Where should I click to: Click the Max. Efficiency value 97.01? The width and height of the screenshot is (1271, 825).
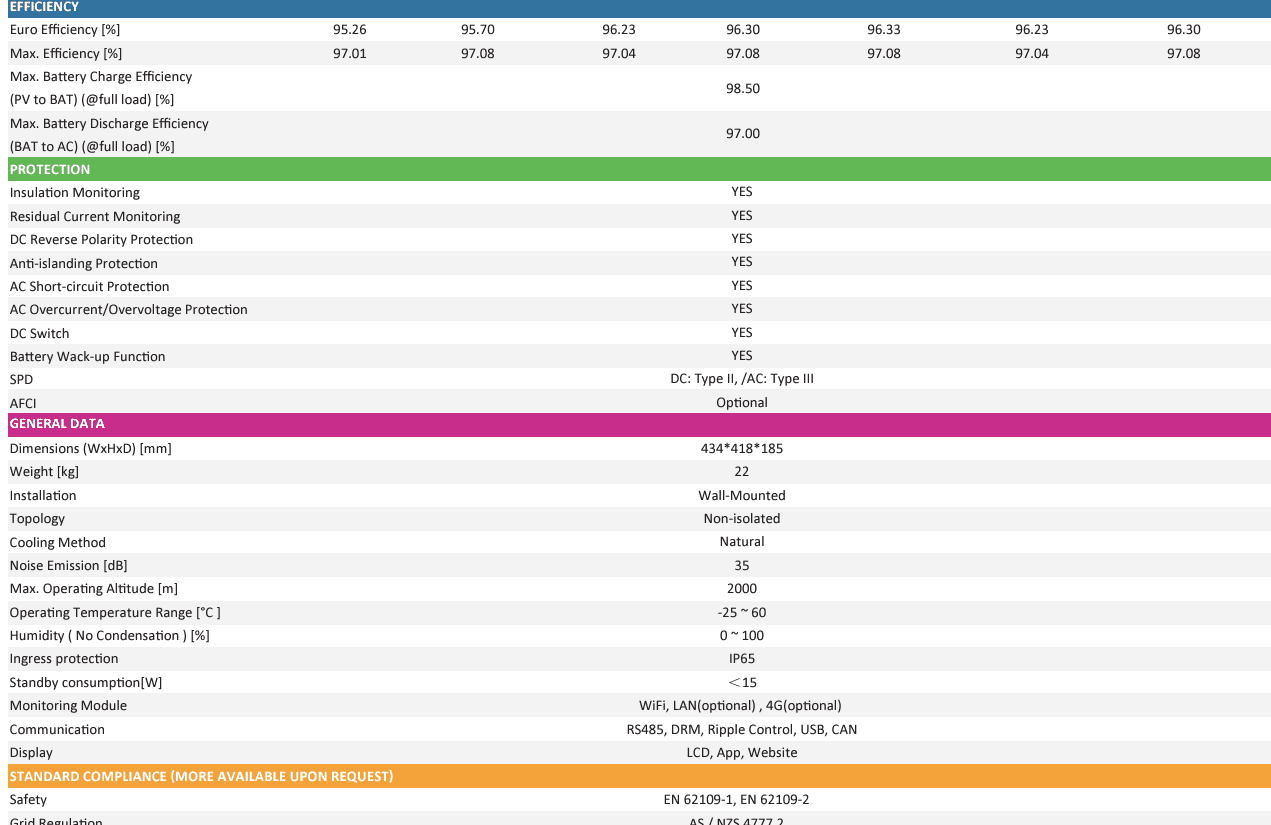(350, 53)
